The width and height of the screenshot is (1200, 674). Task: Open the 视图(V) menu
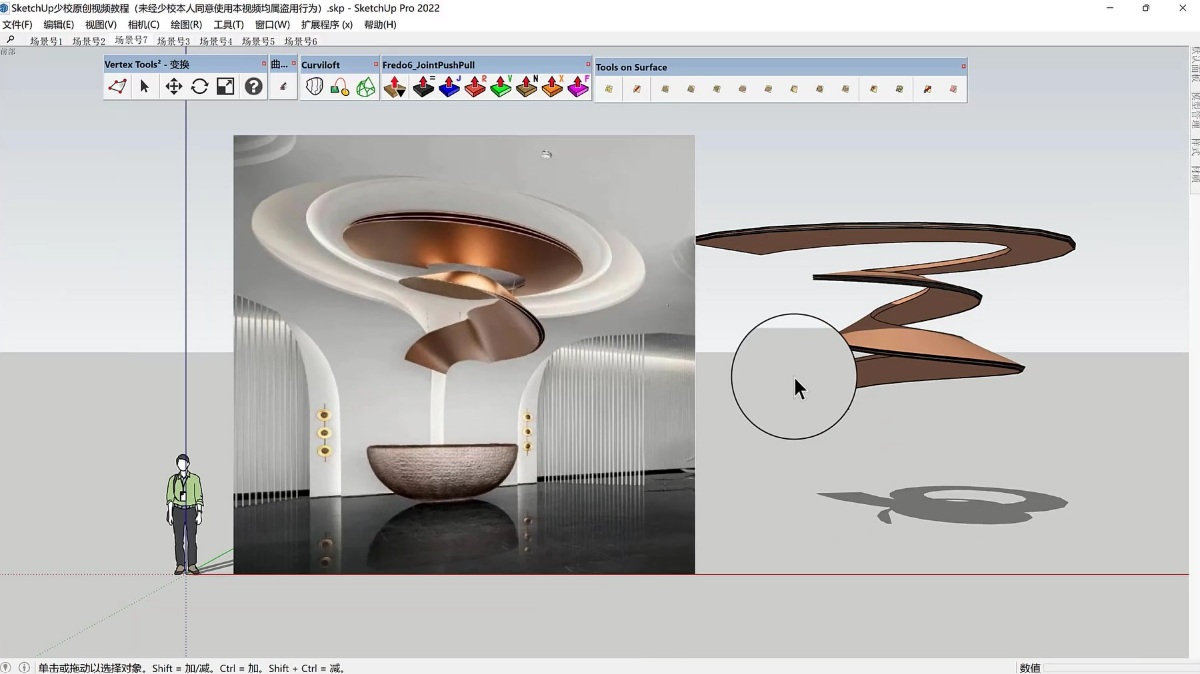coord(100,25)
